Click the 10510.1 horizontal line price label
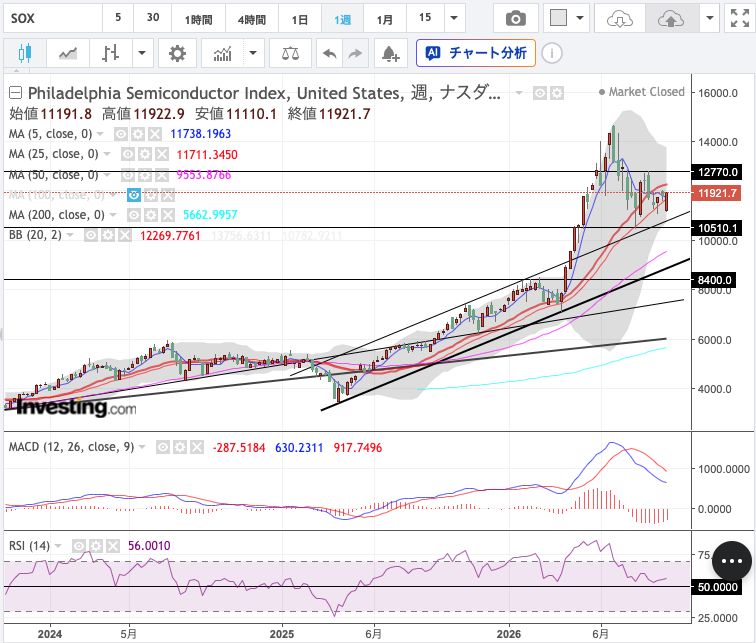The width and height of the screenshot is (756, 643). [717, 228]
